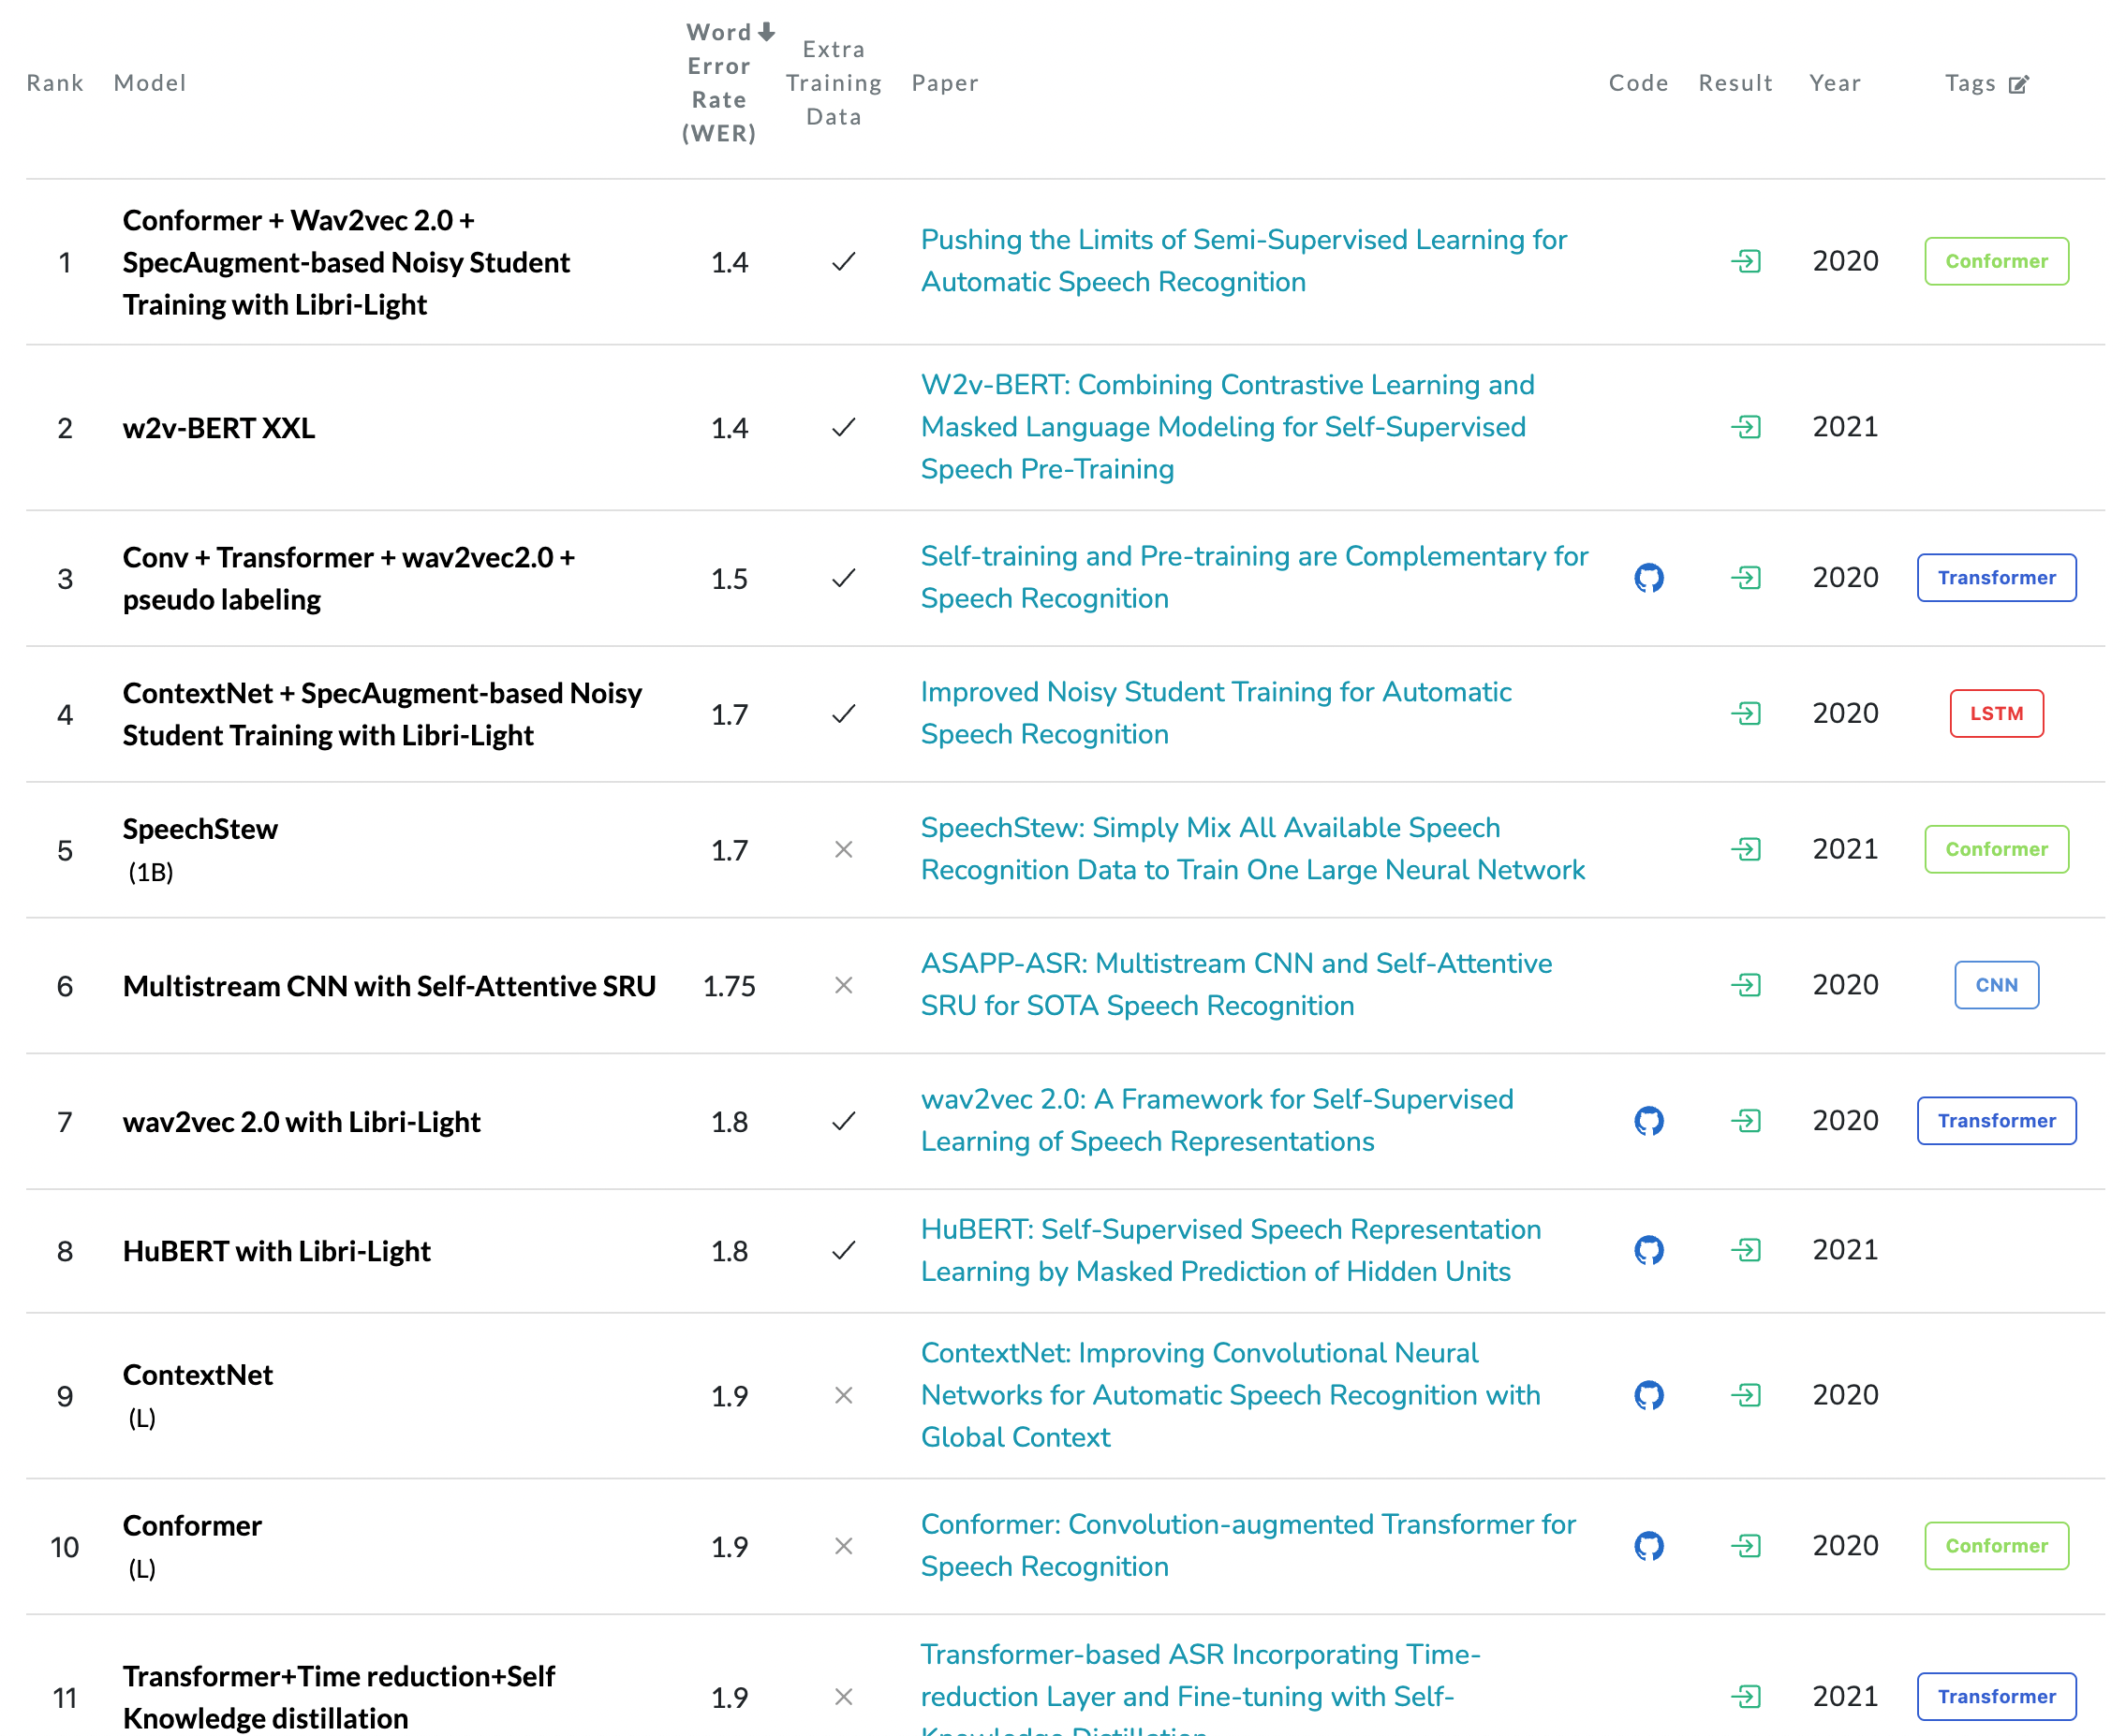The width and height of the screenshot is (2126, 1736).
Task: Click GitHub icon in ContextNet (L) row
Action: 1648,1395
